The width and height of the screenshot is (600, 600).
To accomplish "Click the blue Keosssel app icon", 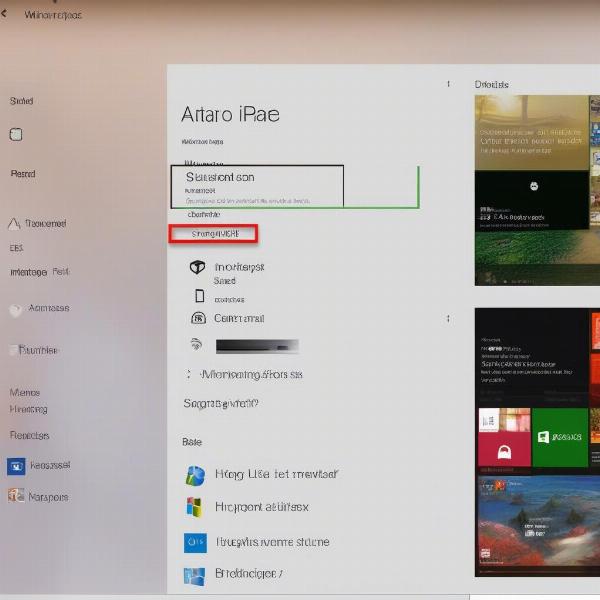I will click(16, 466).
